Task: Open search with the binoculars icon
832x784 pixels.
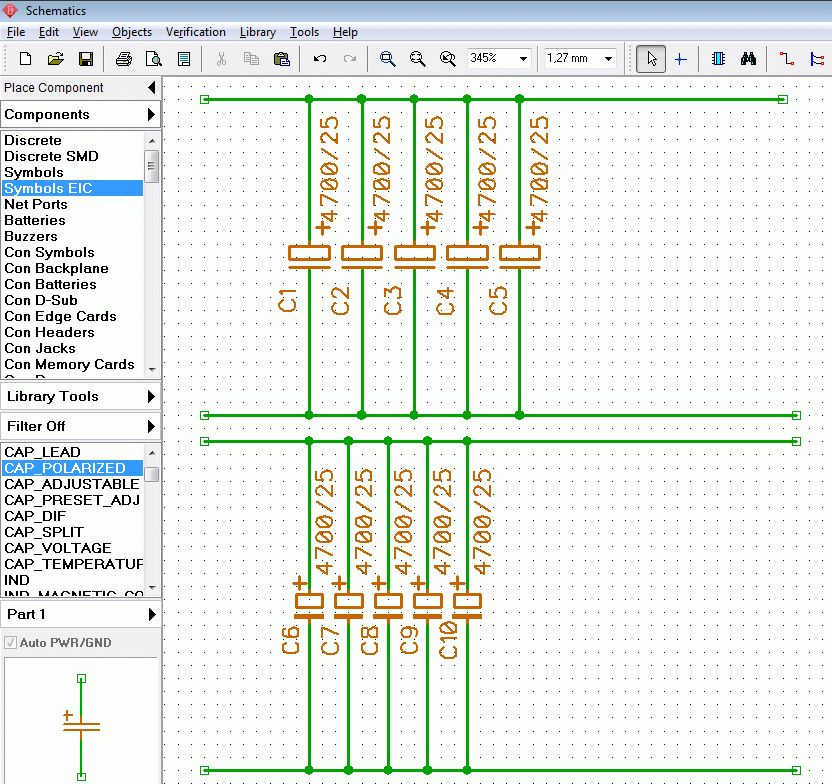Action: coord(748,59)
